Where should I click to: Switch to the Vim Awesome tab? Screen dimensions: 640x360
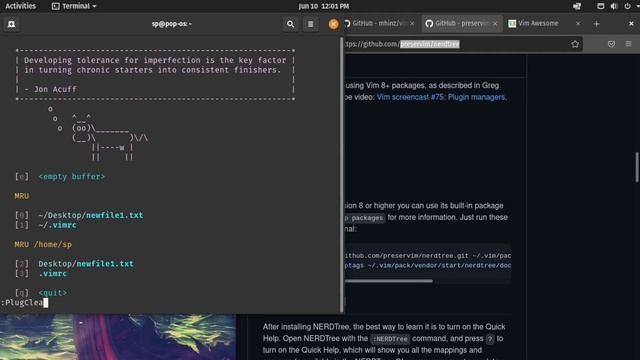point(538,24)
